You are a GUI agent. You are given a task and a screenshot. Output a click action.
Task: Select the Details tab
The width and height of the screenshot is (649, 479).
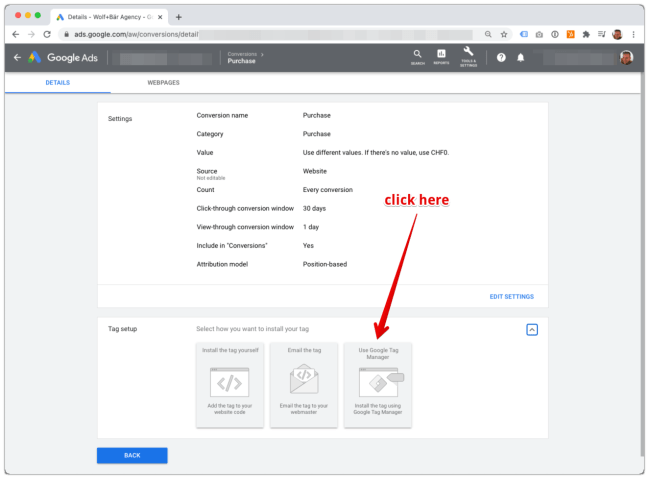(57, 82)
